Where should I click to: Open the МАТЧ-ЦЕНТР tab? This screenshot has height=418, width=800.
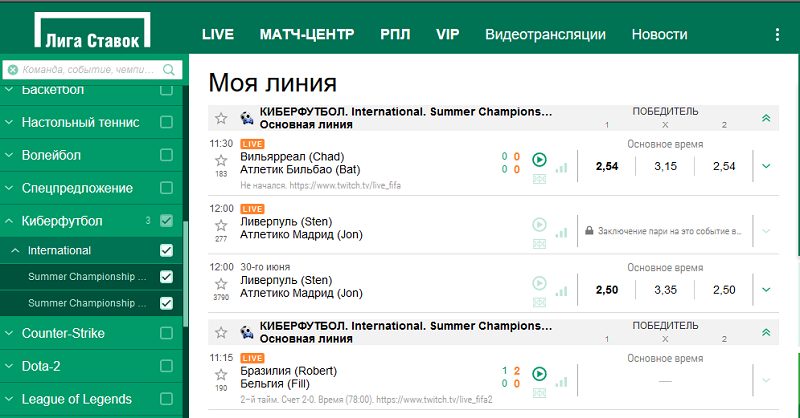point(306,34)
